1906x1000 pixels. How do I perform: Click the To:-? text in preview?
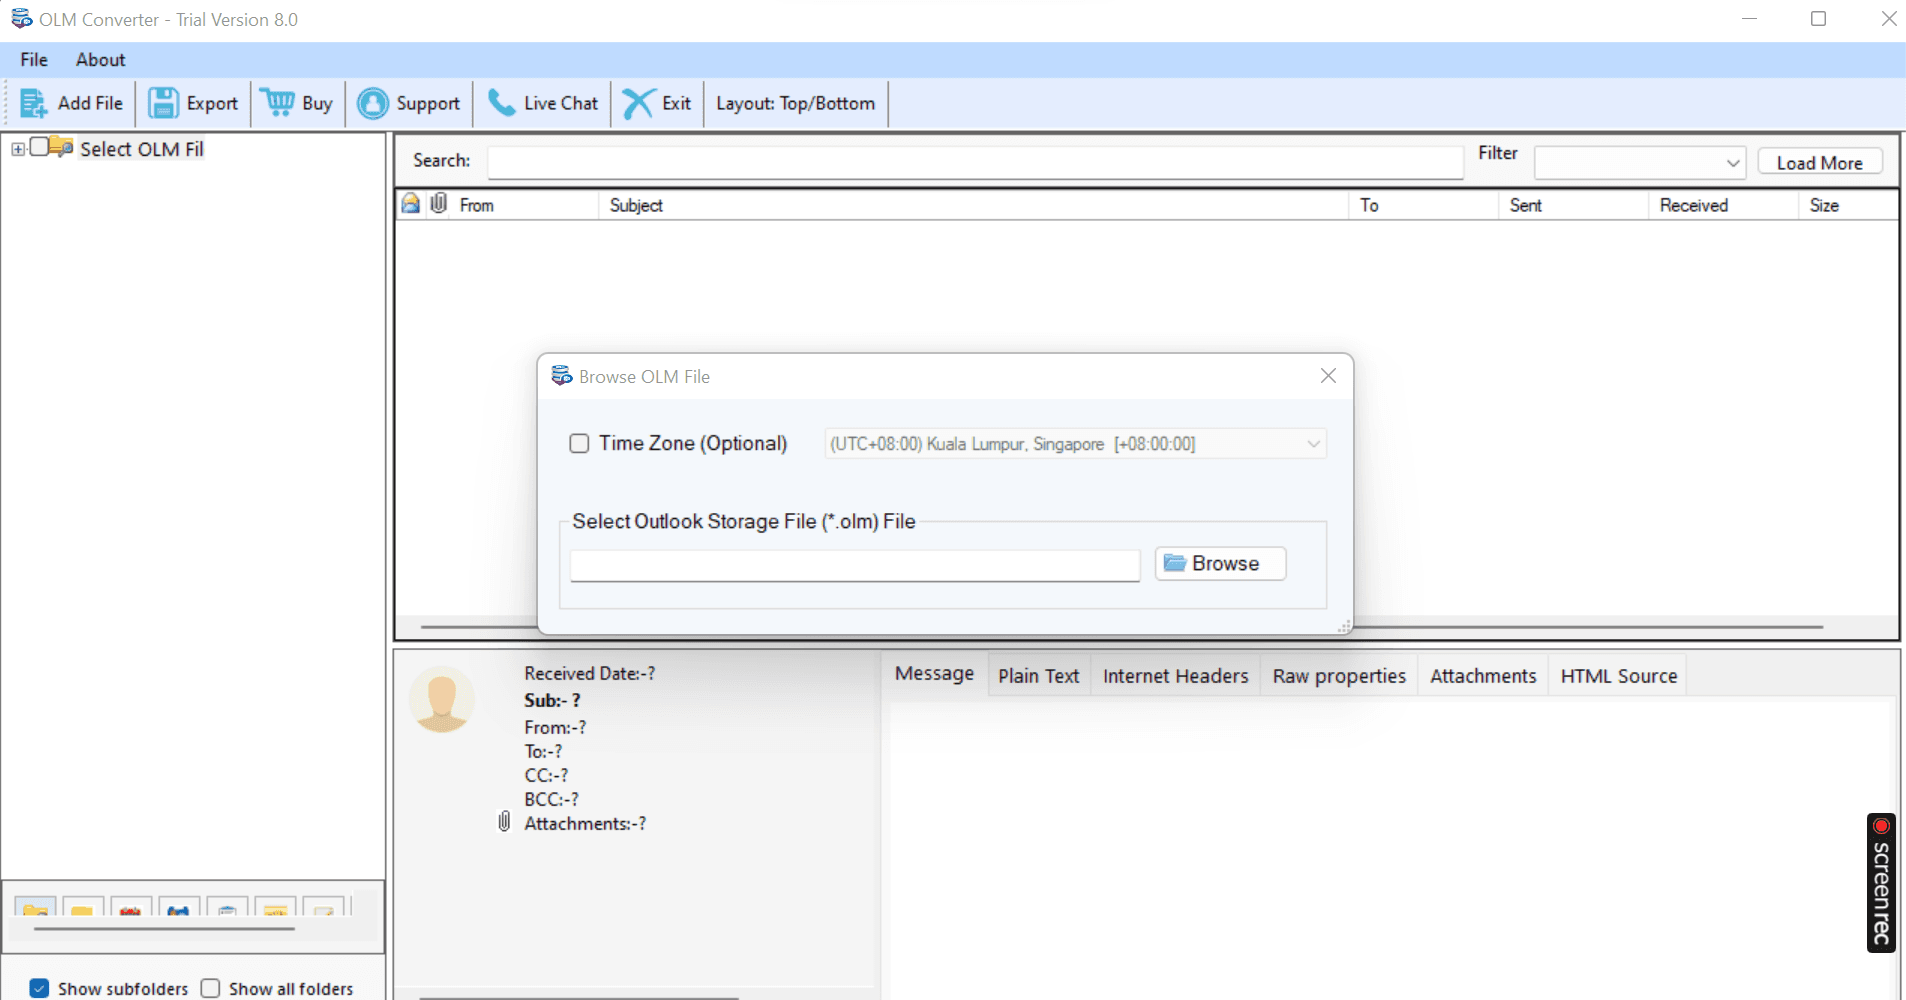(543, 751)
